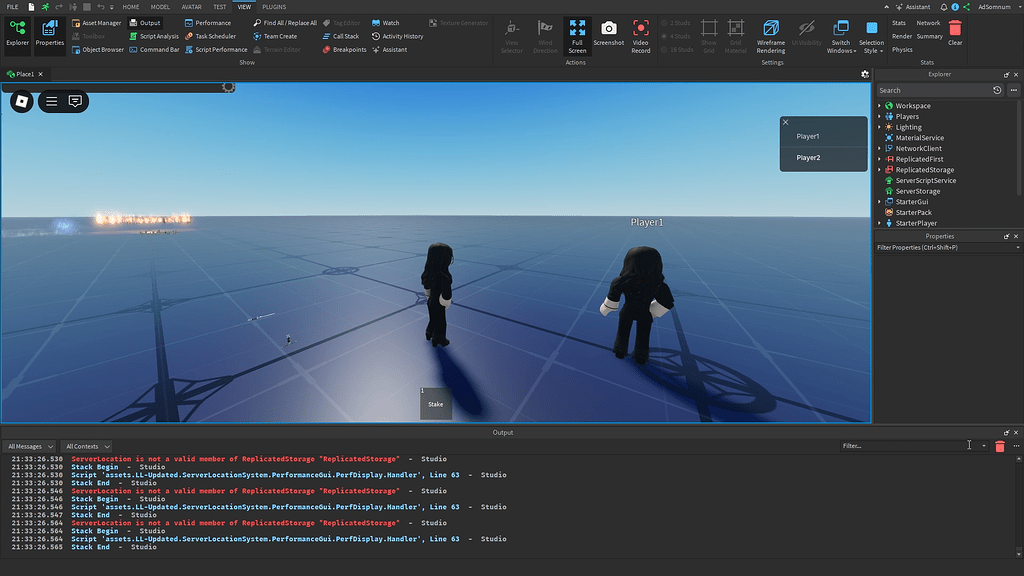Open the Assistant from the Show group
The width and height of the screenshot is (1024, 576).
tap(389, 50)
